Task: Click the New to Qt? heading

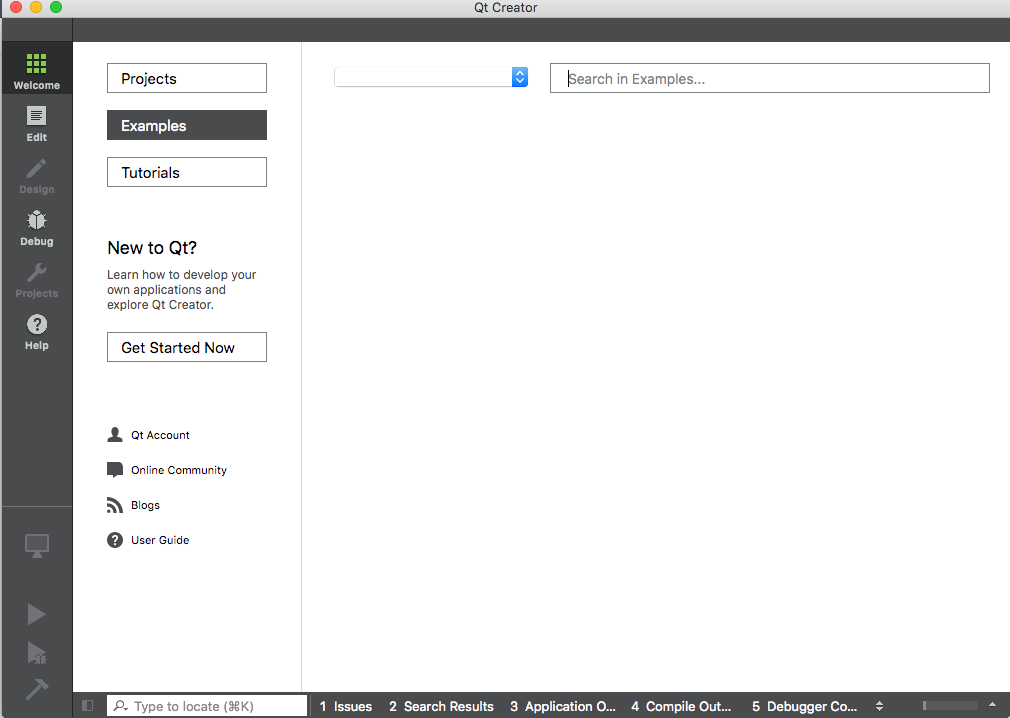Action: click(x=152, y=248)
